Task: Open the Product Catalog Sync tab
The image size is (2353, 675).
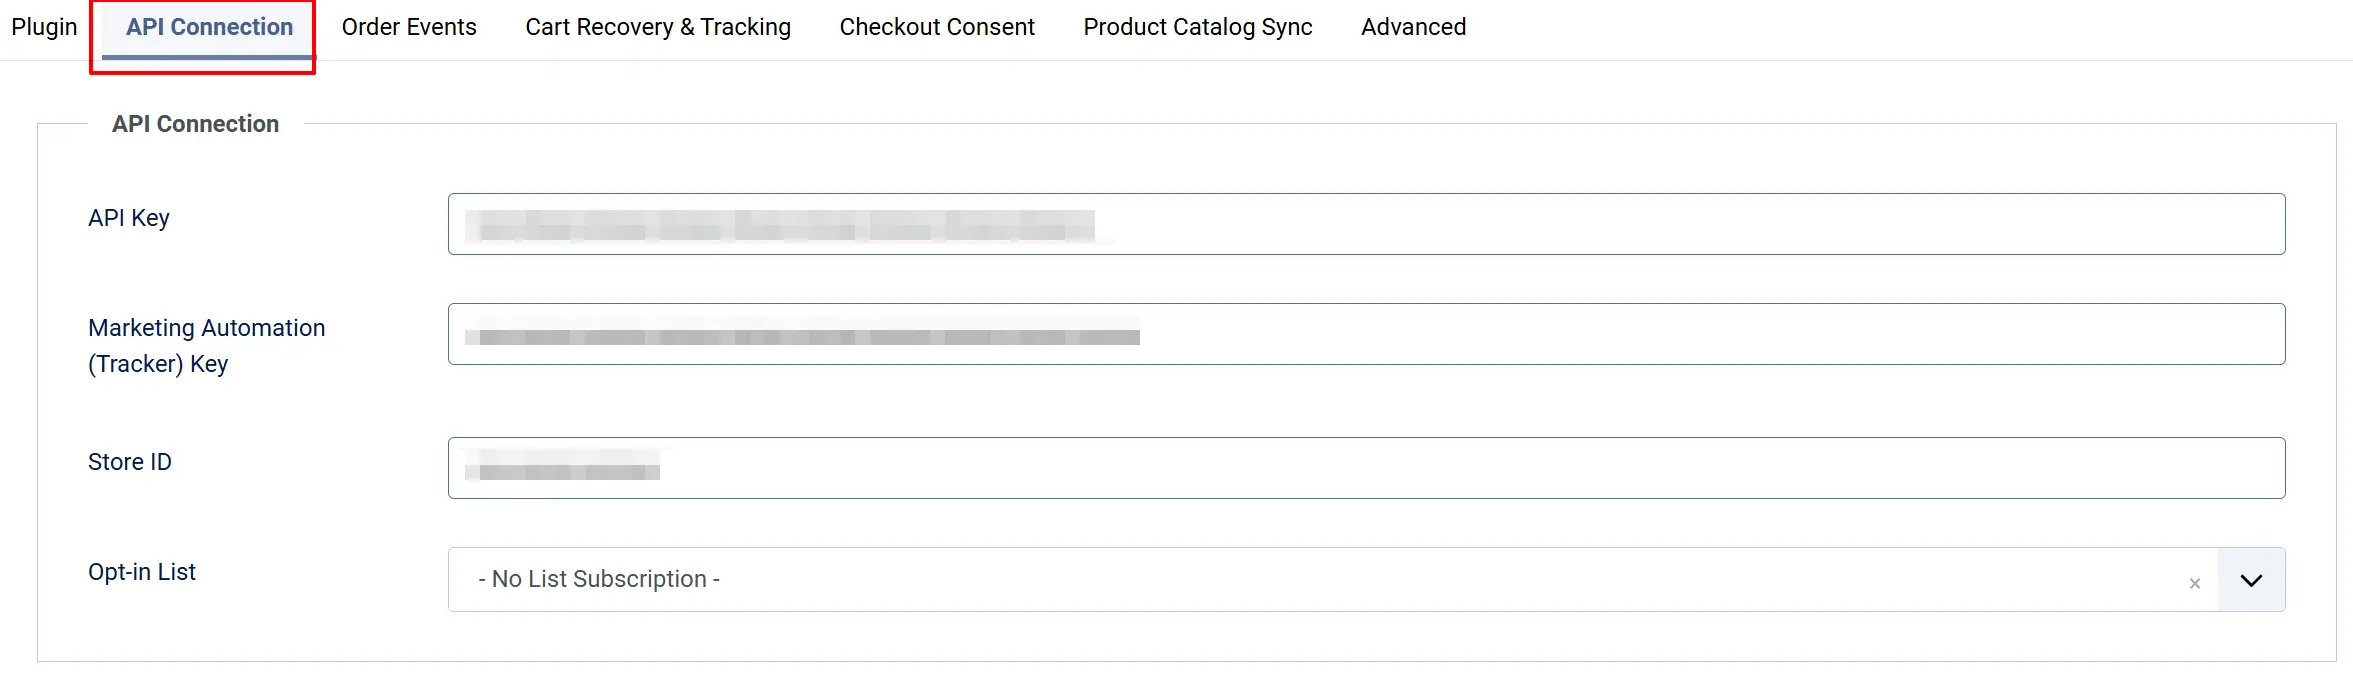Action: 1198,27
